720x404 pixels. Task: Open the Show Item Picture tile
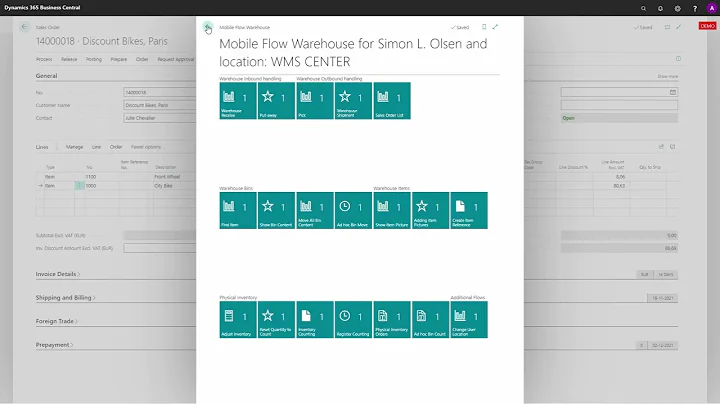coord(392,210)
